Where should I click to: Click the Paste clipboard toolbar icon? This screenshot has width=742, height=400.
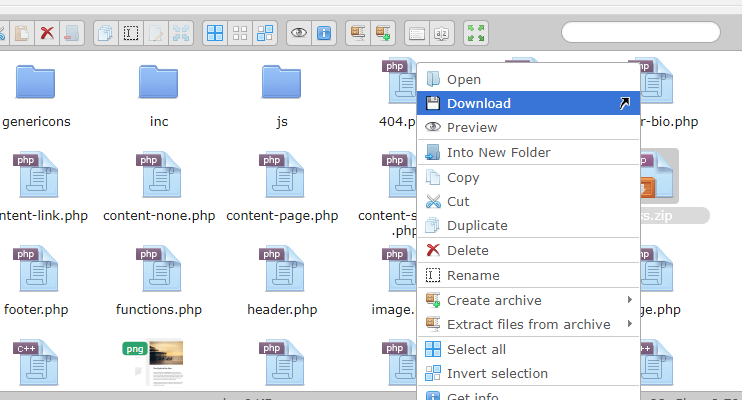(22, 33)
